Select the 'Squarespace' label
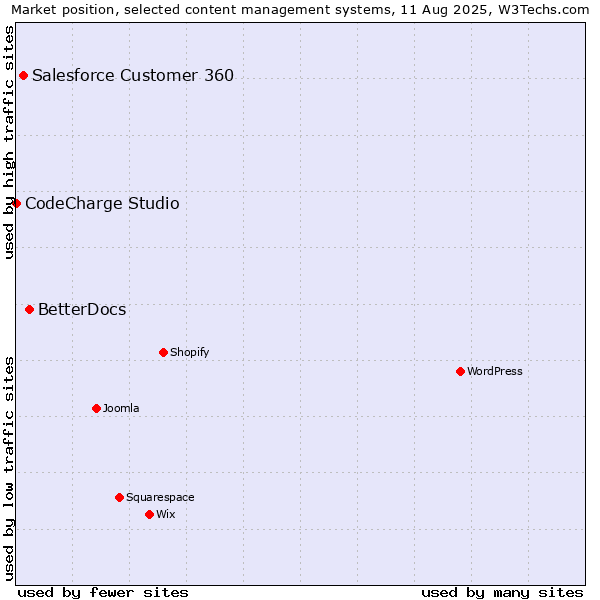Screen dimensions: 600x600 point(160,497)
